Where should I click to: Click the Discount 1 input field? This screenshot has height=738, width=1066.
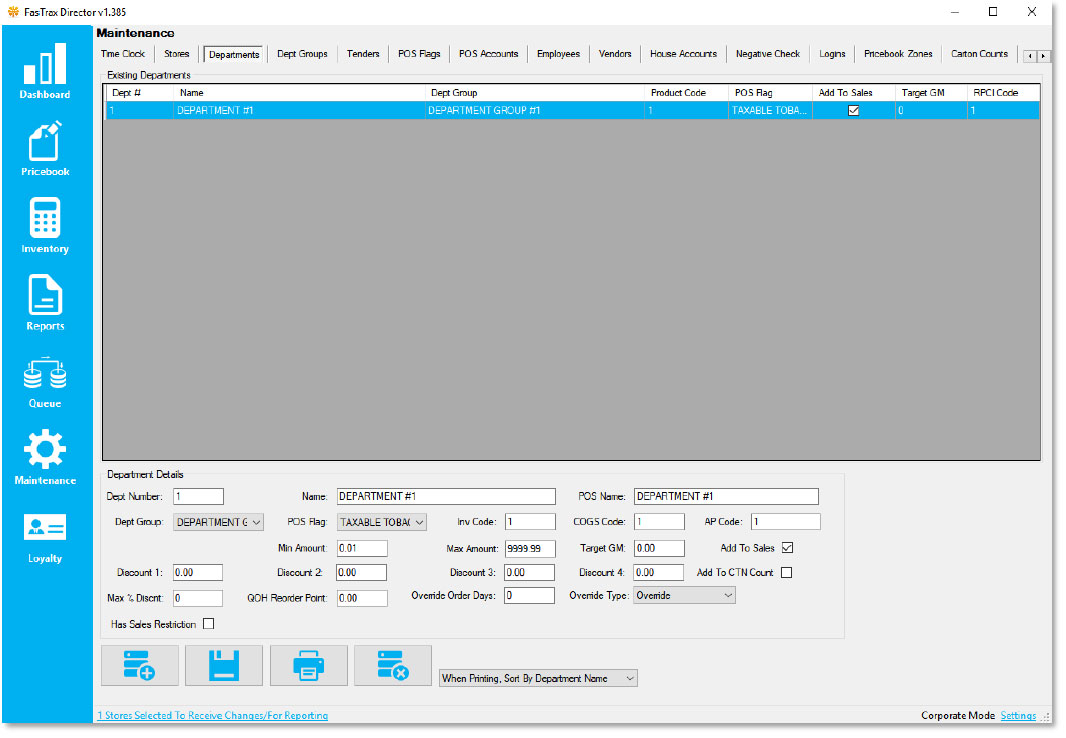(198, 572)
